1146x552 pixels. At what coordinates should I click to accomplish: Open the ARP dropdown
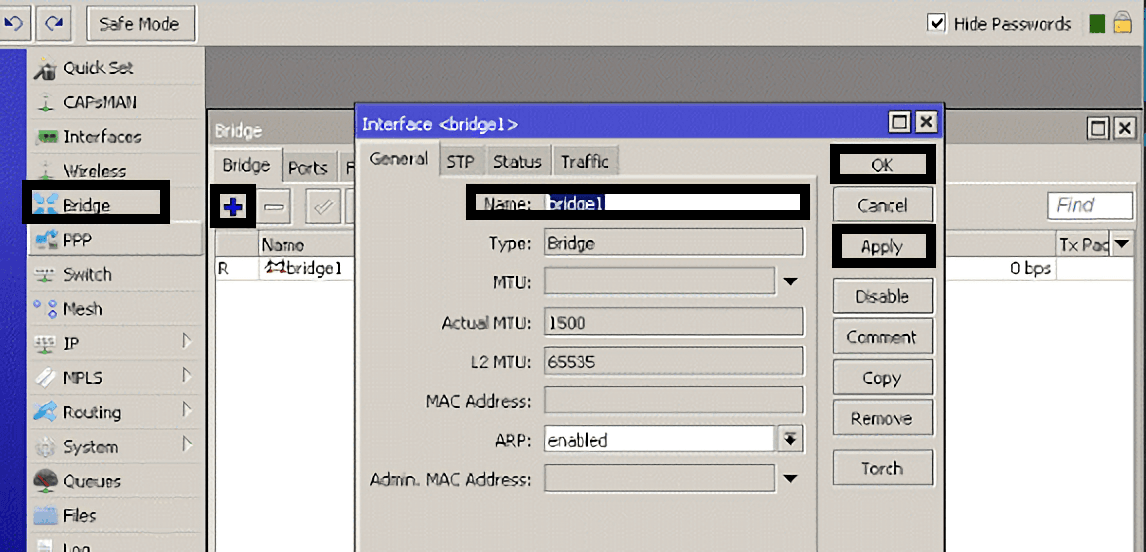point(791,439)
